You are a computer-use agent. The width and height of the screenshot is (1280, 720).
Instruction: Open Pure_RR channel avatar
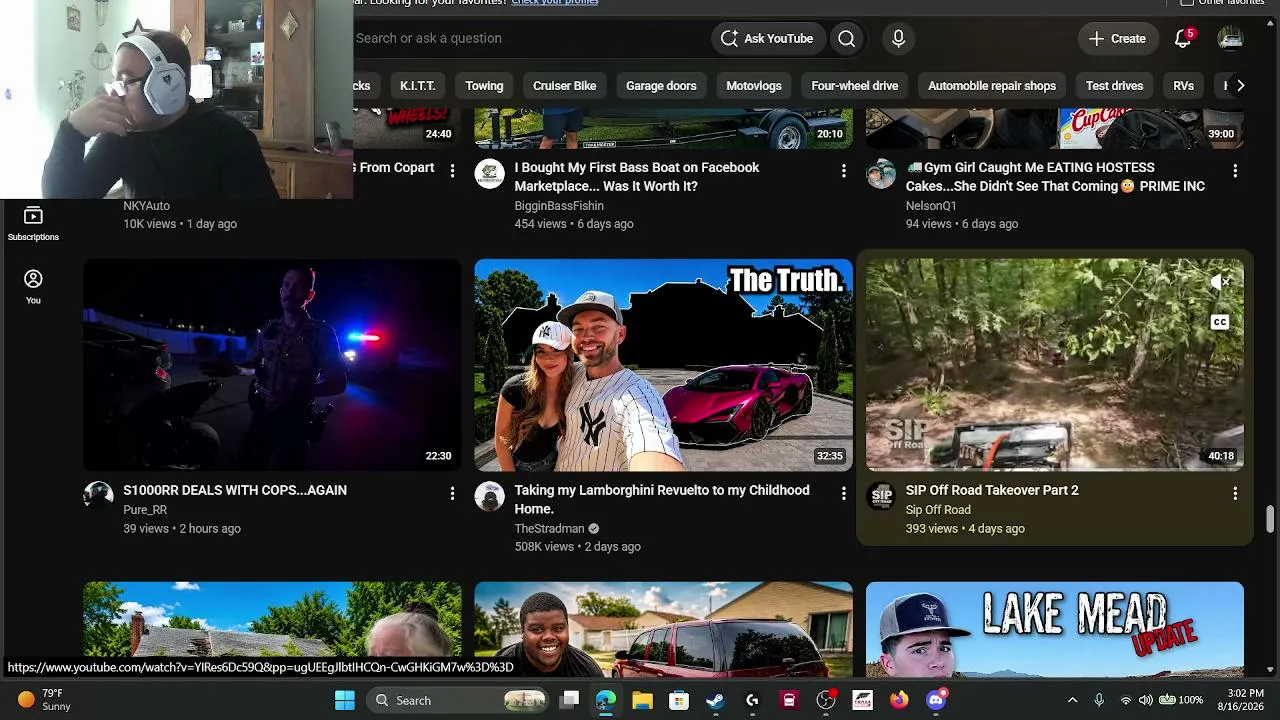click(98, 496)
